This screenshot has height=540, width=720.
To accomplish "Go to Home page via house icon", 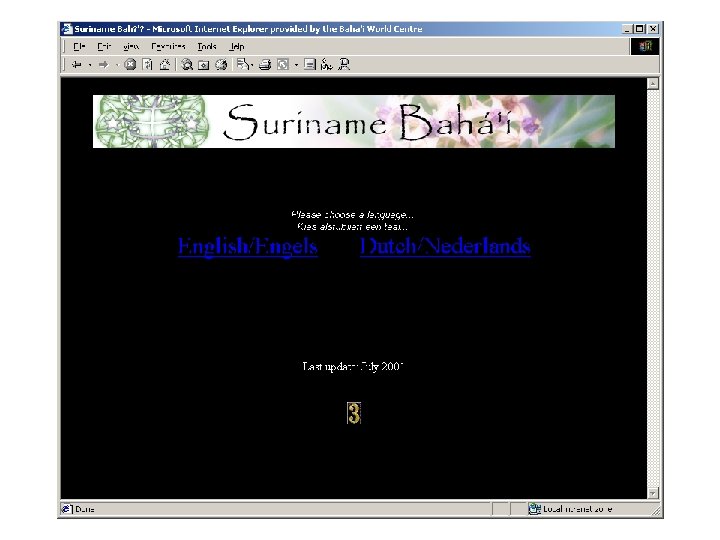I will pos(165,65).
